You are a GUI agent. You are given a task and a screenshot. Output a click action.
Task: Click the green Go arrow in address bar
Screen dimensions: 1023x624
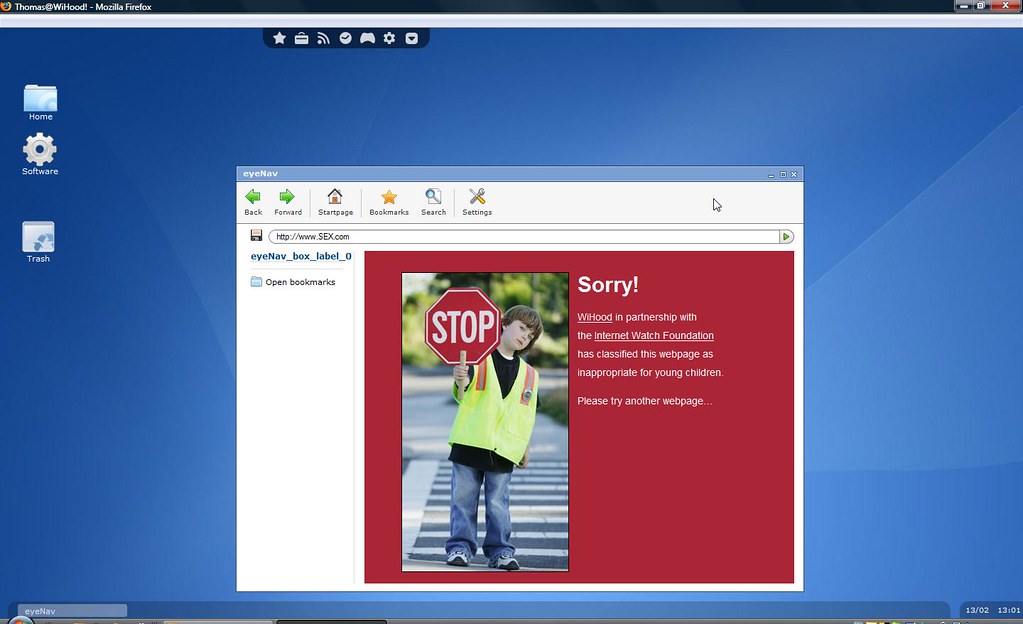(786, 236)
